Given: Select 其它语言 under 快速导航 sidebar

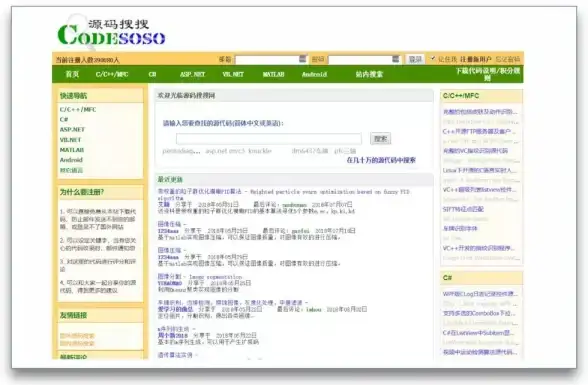Looking at the screenshot, I should [x=71, y=170].
